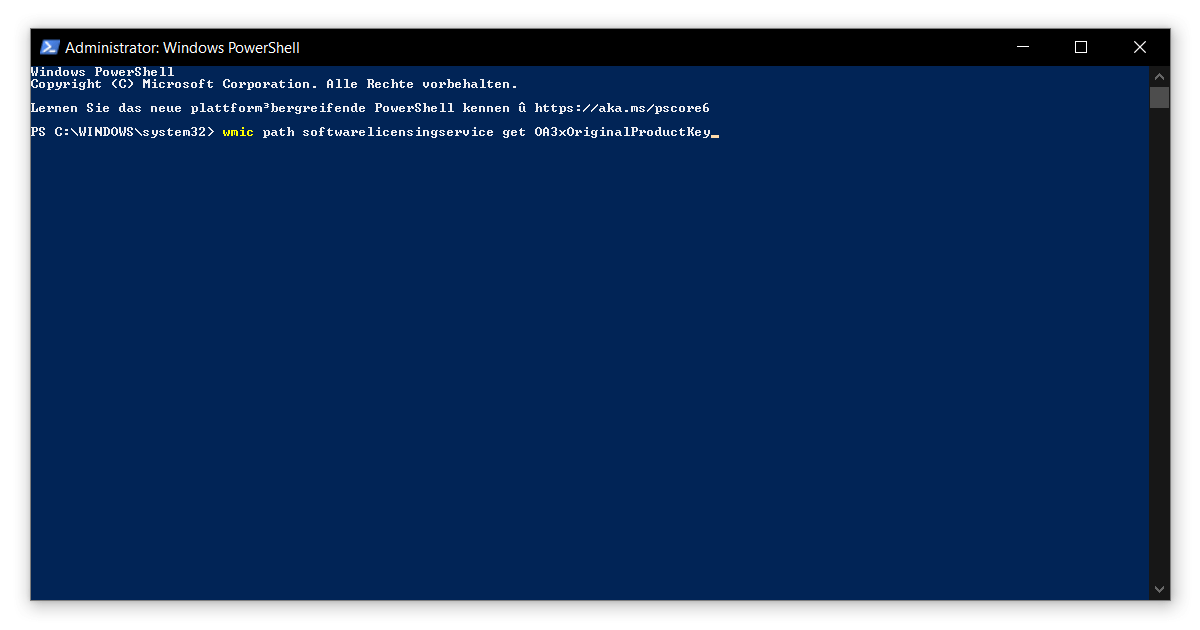Click the 'PS C:\WINDOWS\system32>' prompt
Screen dimensions: 1200x630
(x=122, y=132)
